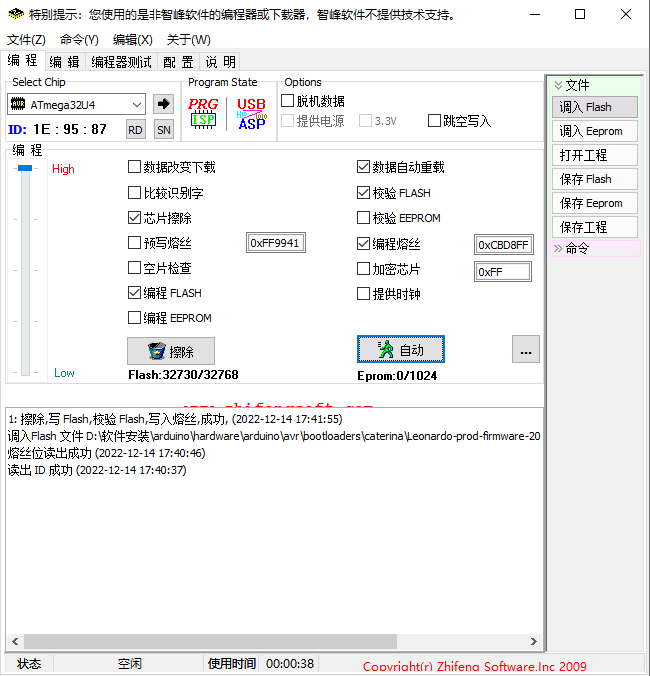Image resolution: width=650 pixels, height=676 pixels.
Task: Click 调入 Flash button
Action: tap(595, 107)
